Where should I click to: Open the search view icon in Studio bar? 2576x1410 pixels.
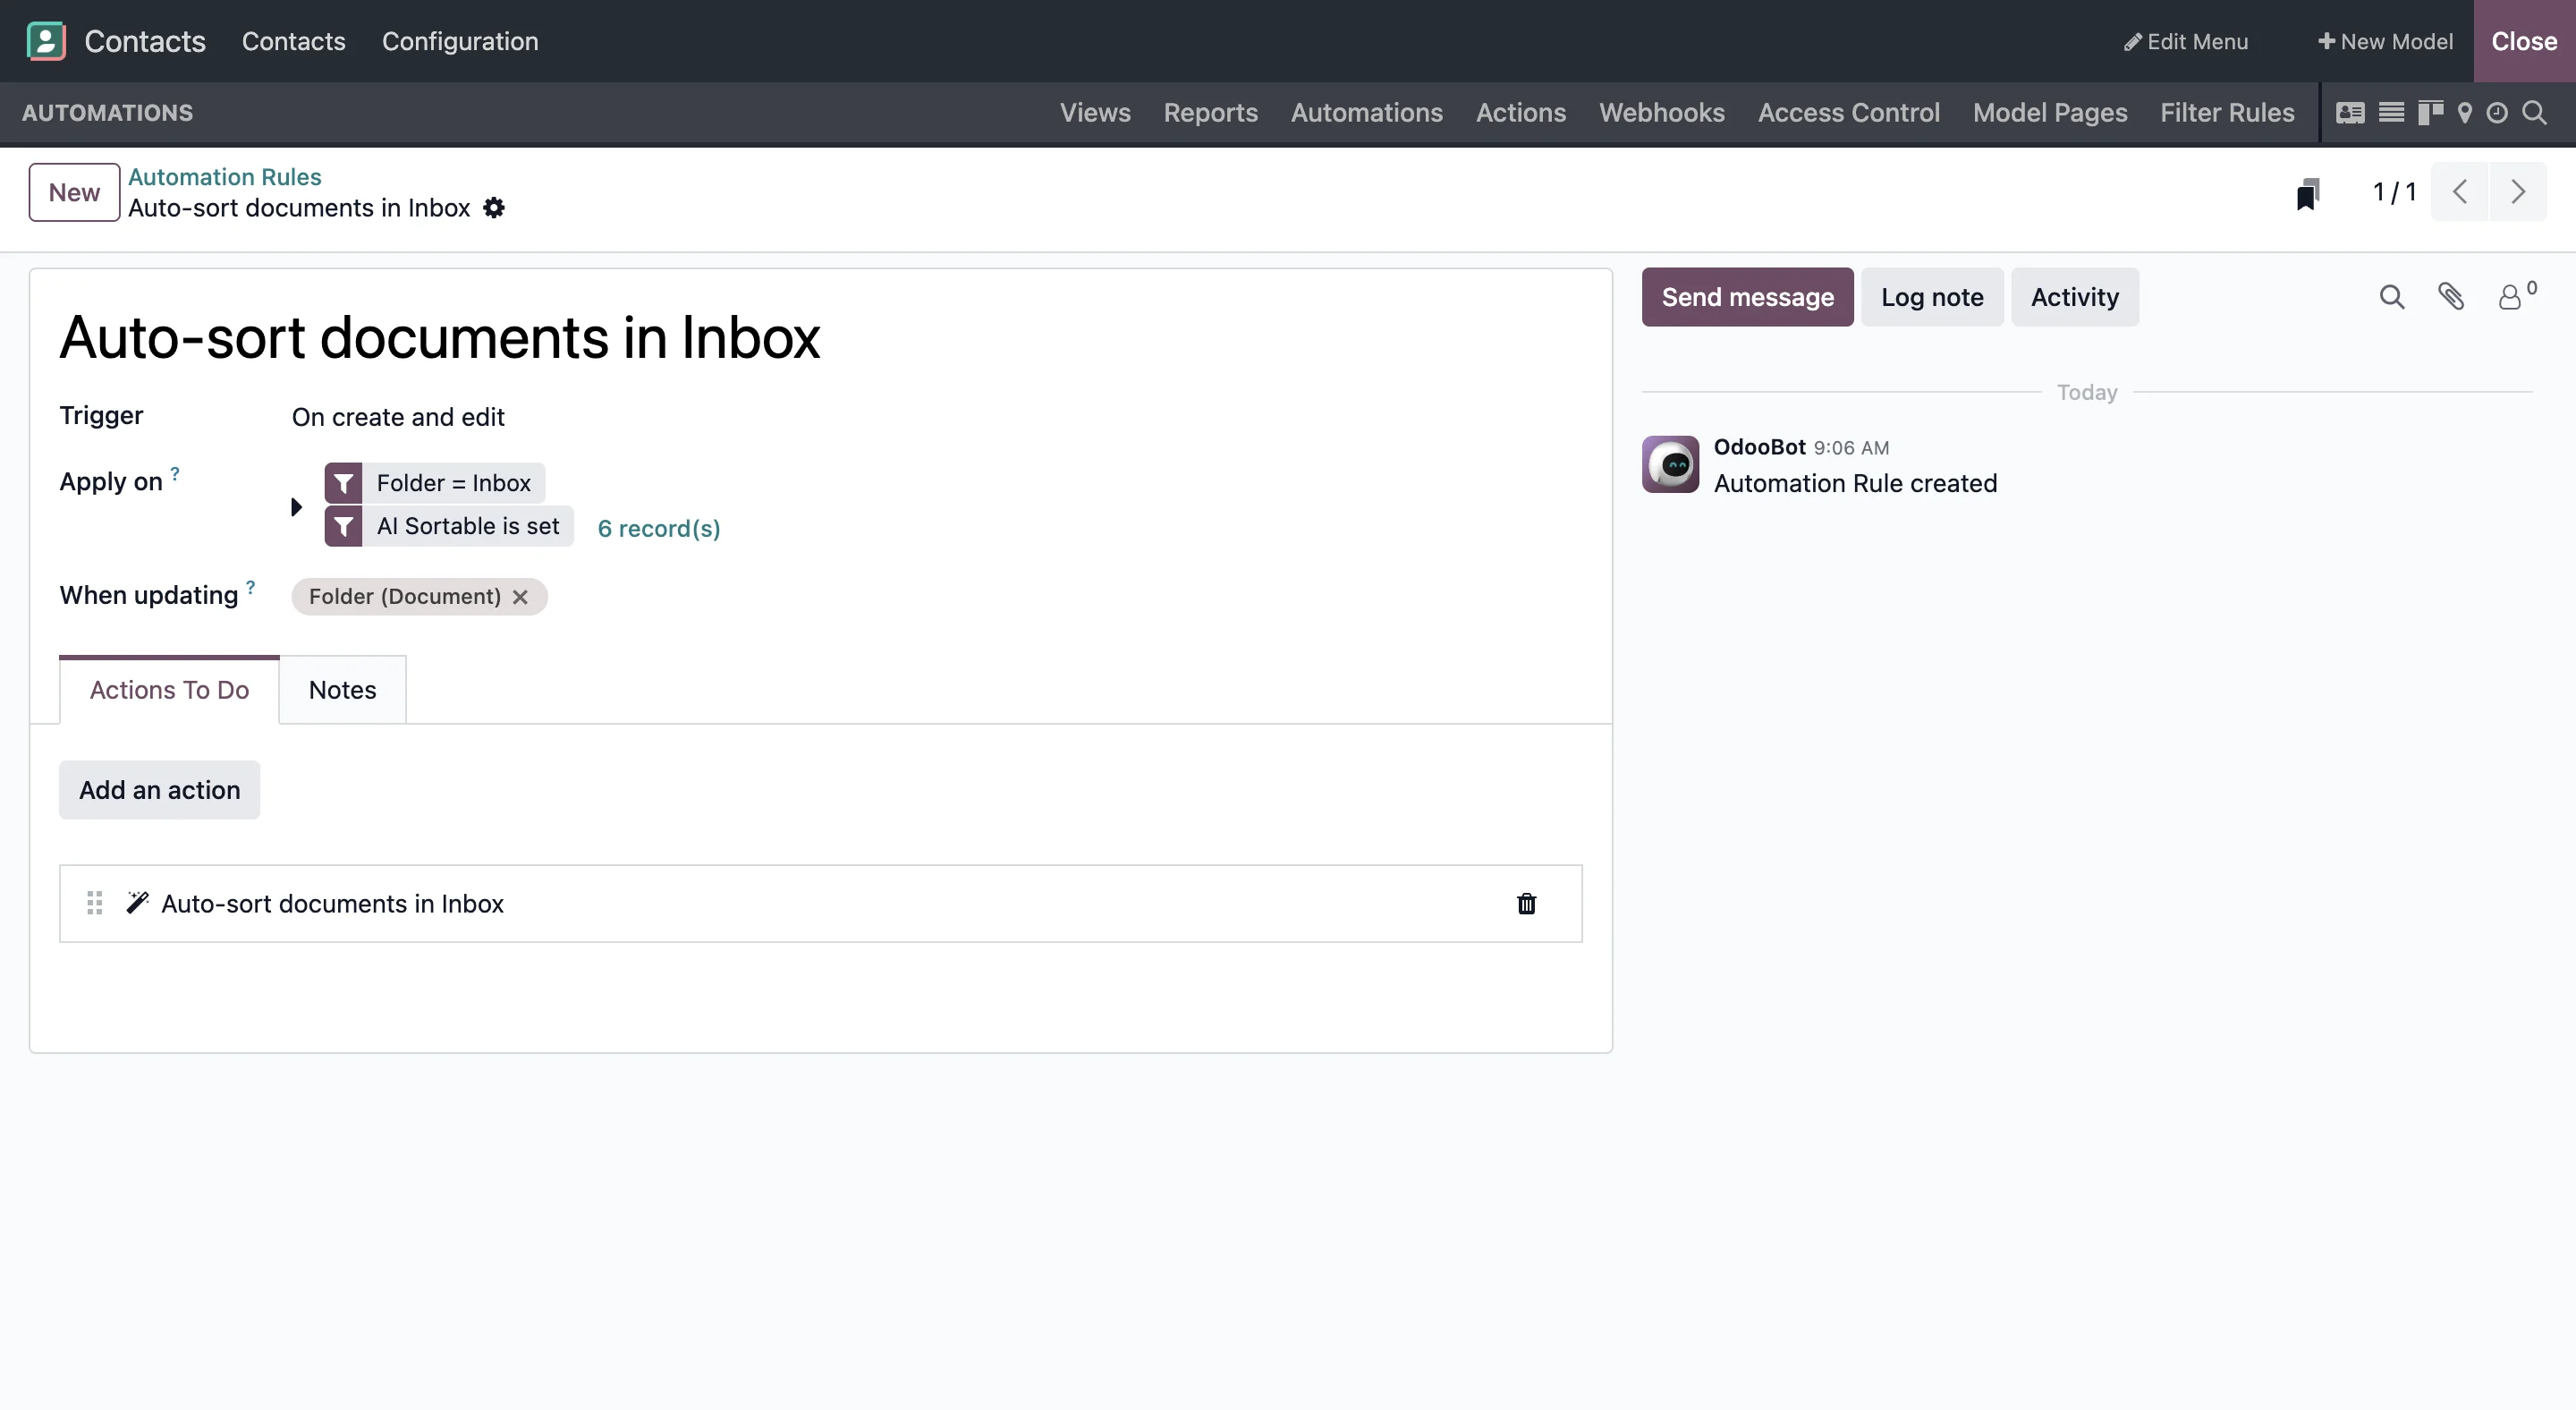[2534, 113]
